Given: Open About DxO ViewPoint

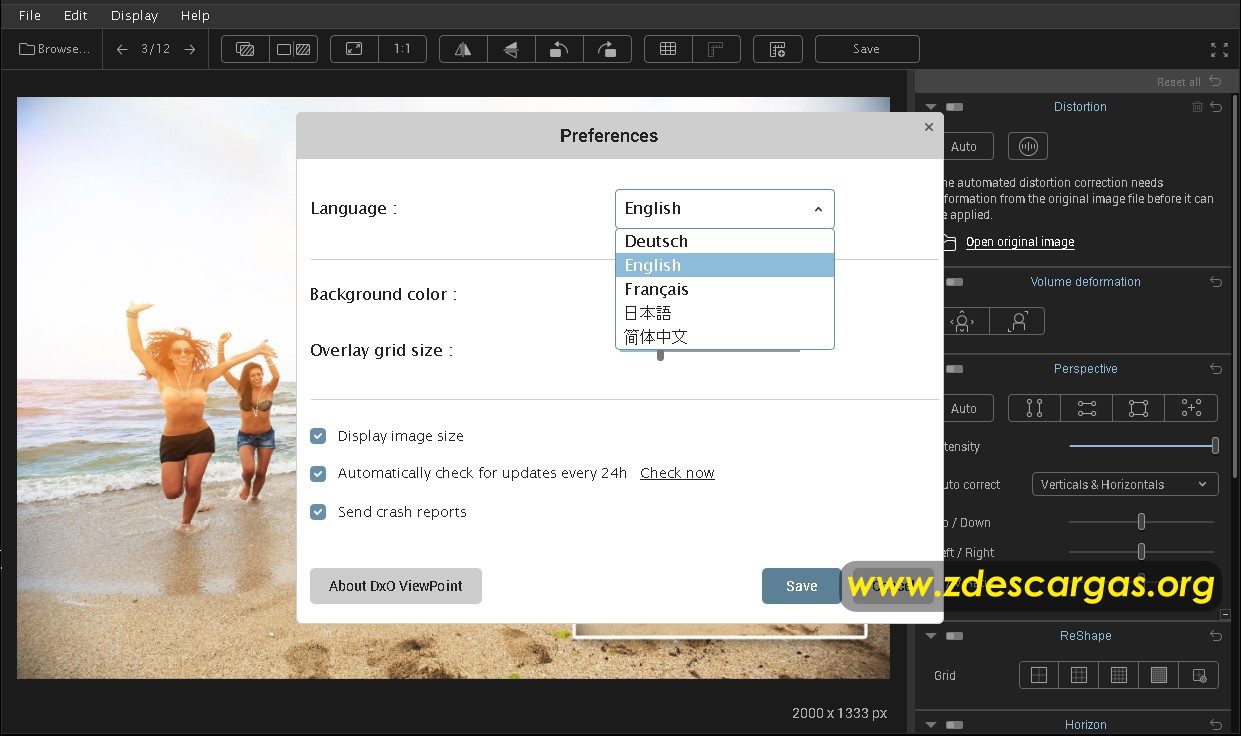Looking at the screenshot, I should [x=396, y=586].
